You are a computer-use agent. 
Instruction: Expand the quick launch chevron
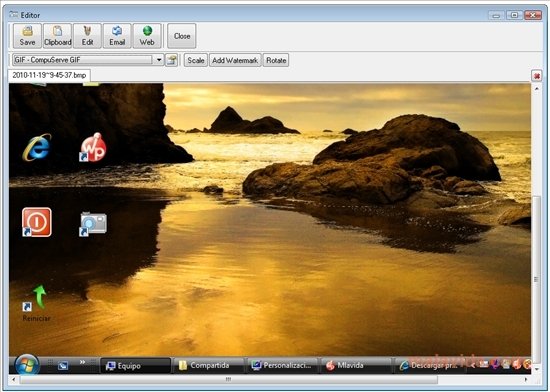(82, 362)
